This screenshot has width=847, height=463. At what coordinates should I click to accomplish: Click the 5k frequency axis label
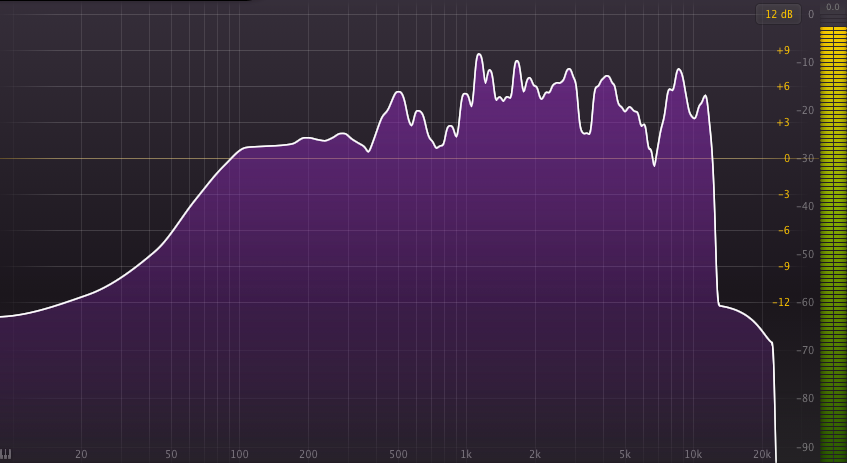coord(625,454)
